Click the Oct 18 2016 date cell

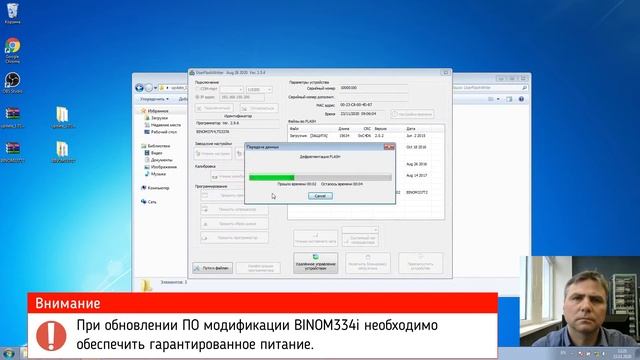pyautogui.click(x=416, y=147)
